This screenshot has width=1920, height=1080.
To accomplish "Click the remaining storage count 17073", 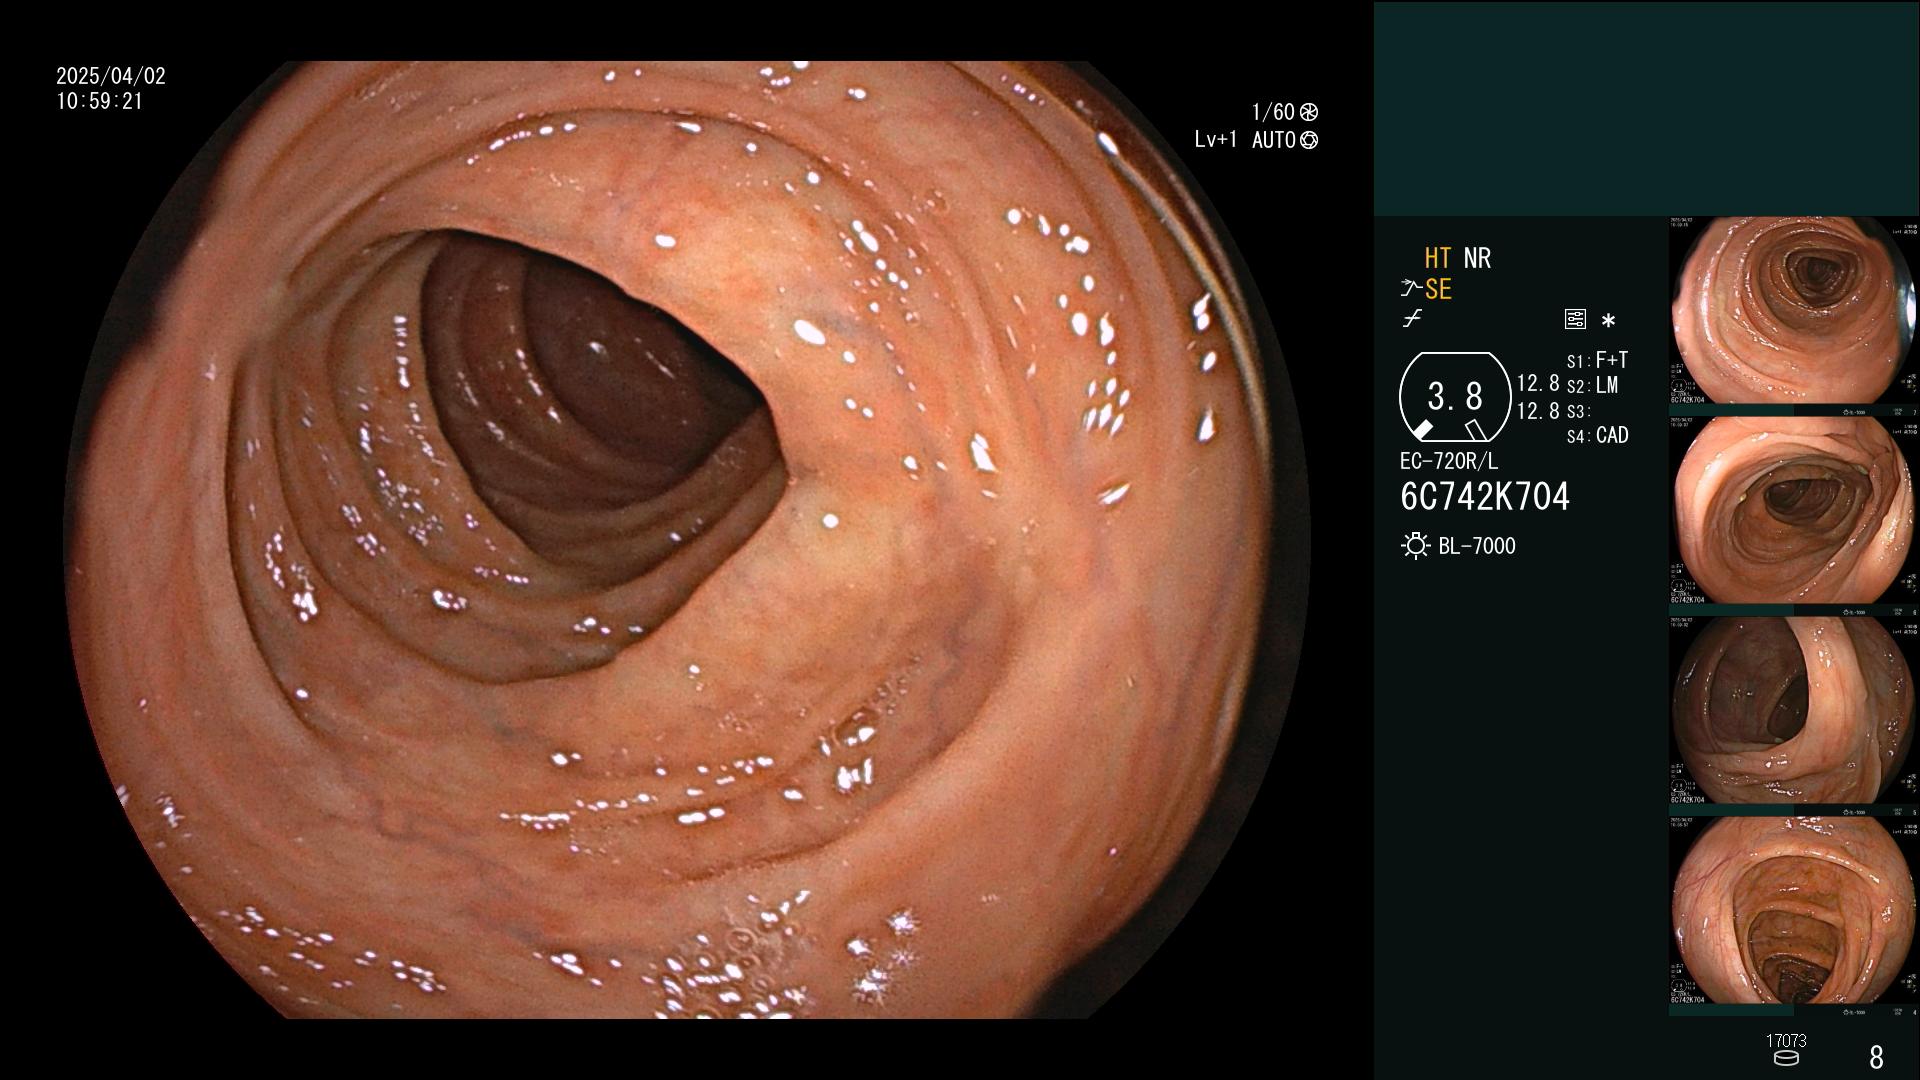I will coord(1786,1041).
